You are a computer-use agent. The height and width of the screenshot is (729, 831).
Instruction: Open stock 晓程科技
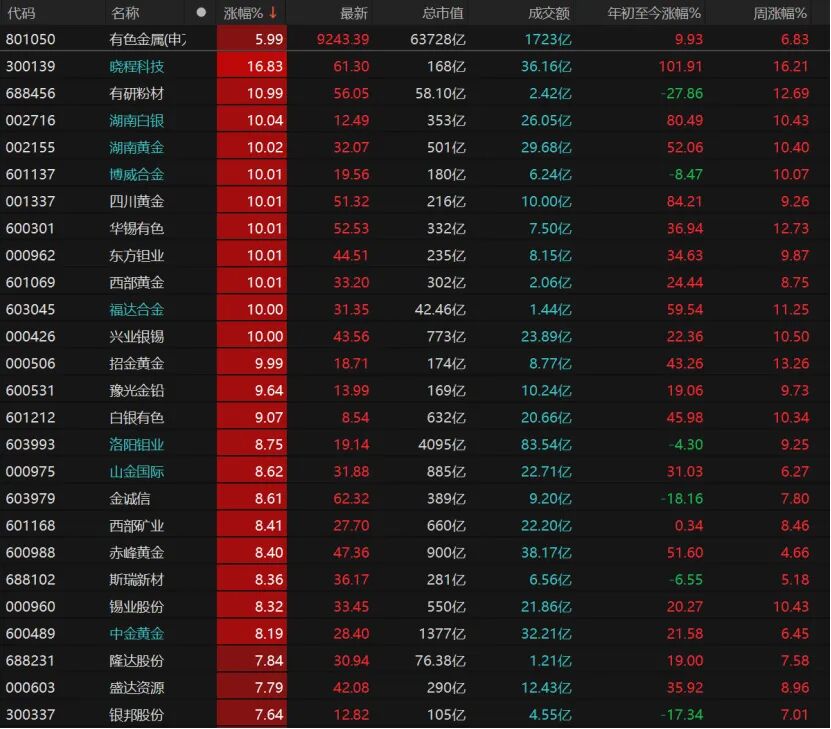click(x=137, y=67)
